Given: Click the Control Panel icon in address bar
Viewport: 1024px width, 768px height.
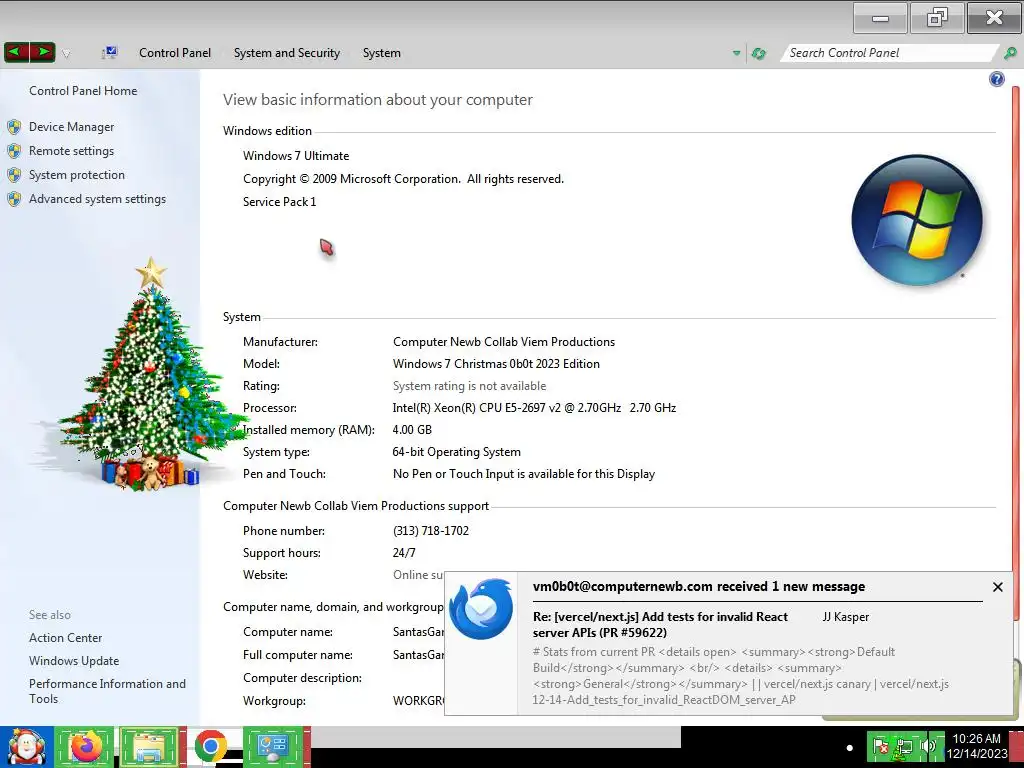Looking at the screenshot, I should pos(109,53).
